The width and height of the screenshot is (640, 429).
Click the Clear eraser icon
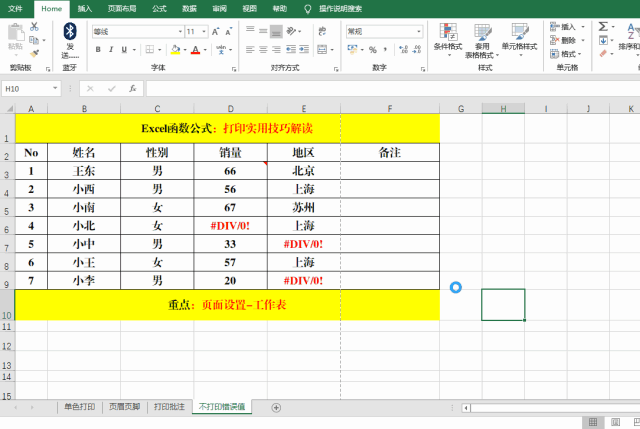(603, 53)
